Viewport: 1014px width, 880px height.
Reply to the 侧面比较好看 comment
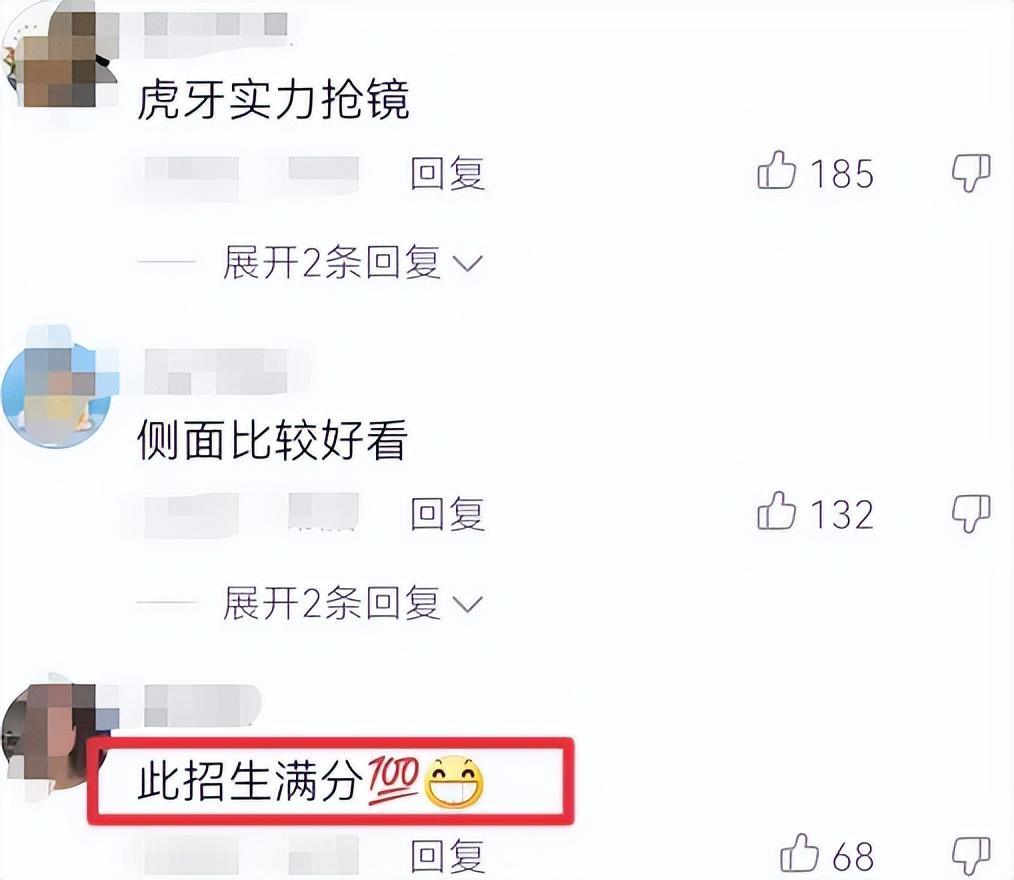click(x=448, y=514)
